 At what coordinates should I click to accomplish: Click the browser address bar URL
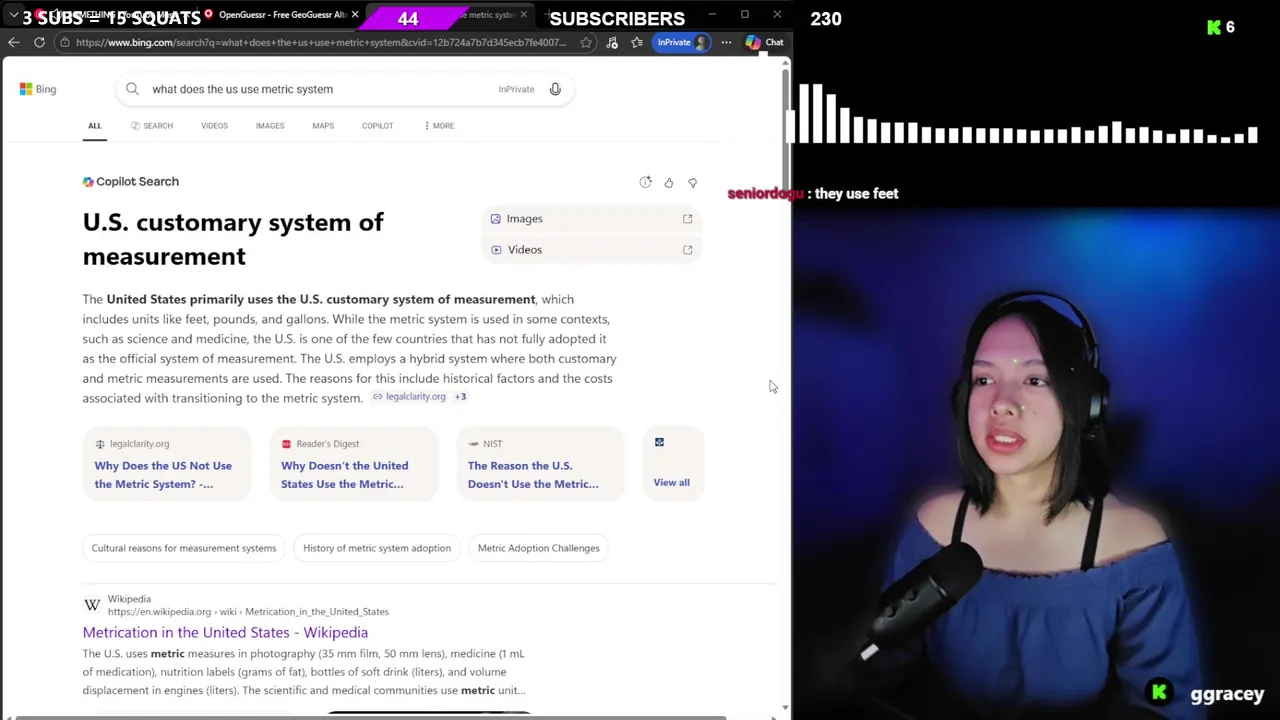pyautogui.click(x=320, y=42)
